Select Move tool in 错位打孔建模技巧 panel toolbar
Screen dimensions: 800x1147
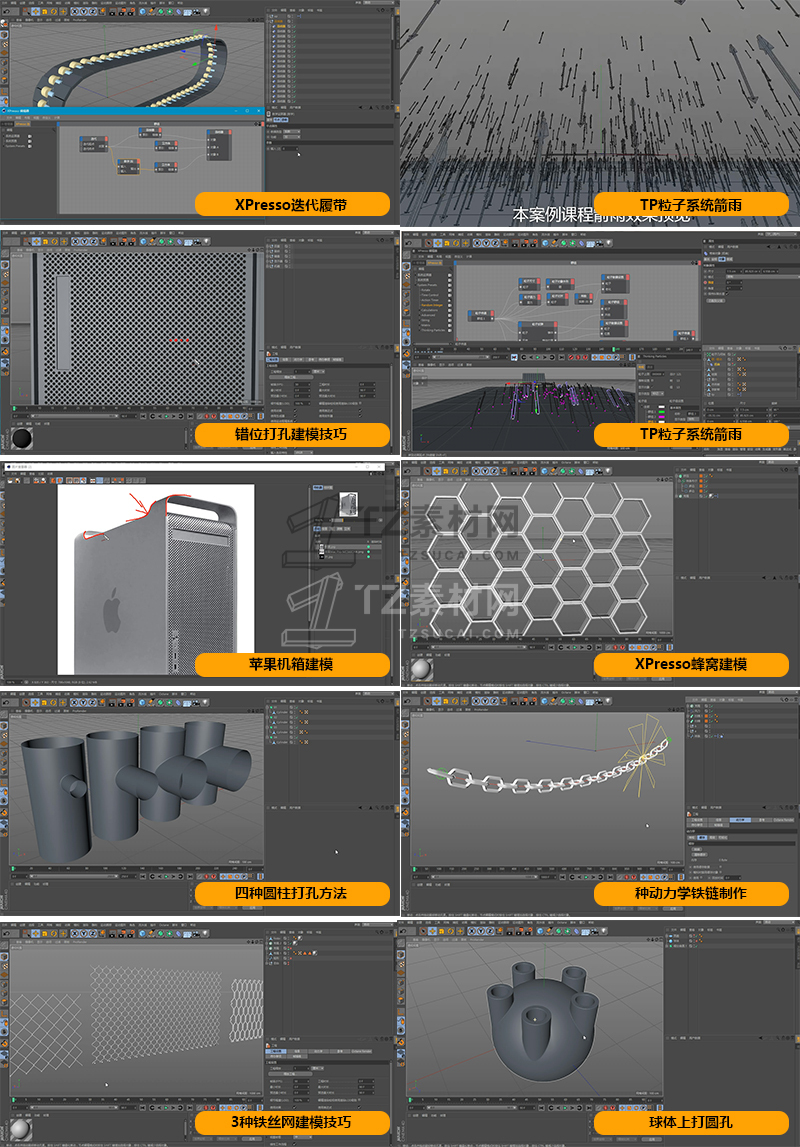point(35,241)
